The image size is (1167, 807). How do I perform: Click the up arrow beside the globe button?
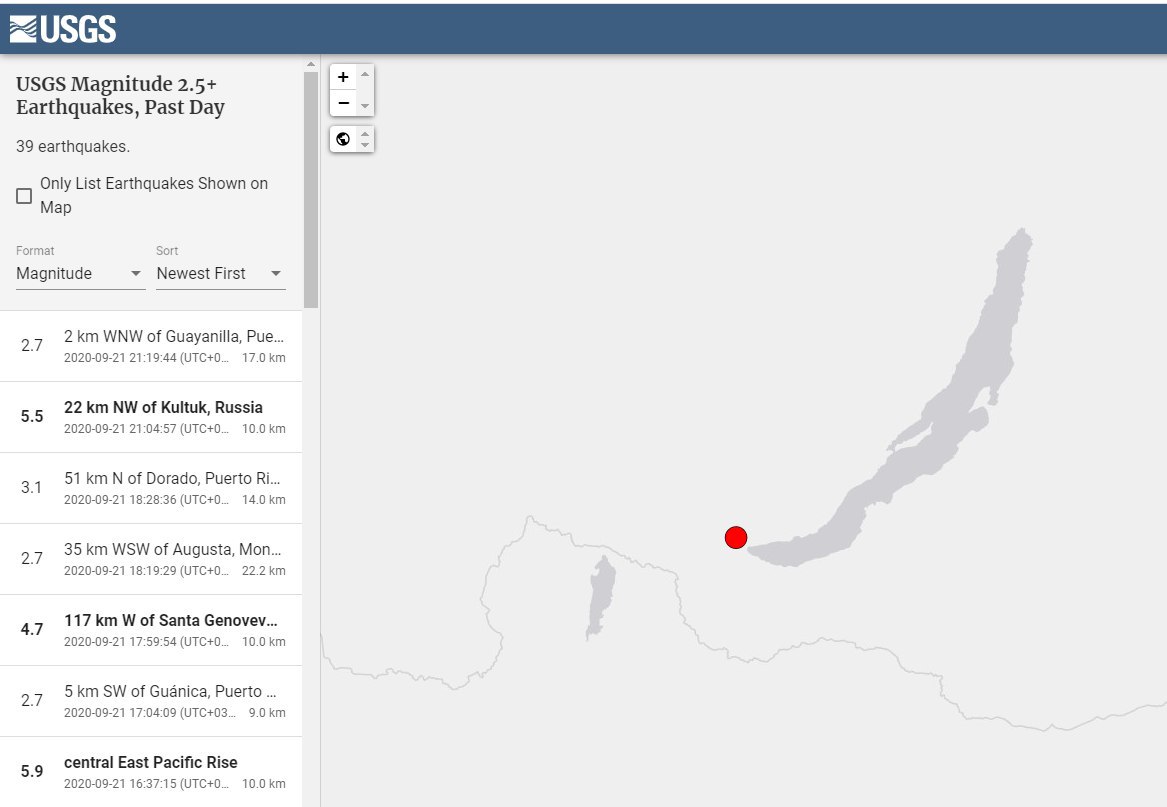pyautogui.click(x=365, y=133)
